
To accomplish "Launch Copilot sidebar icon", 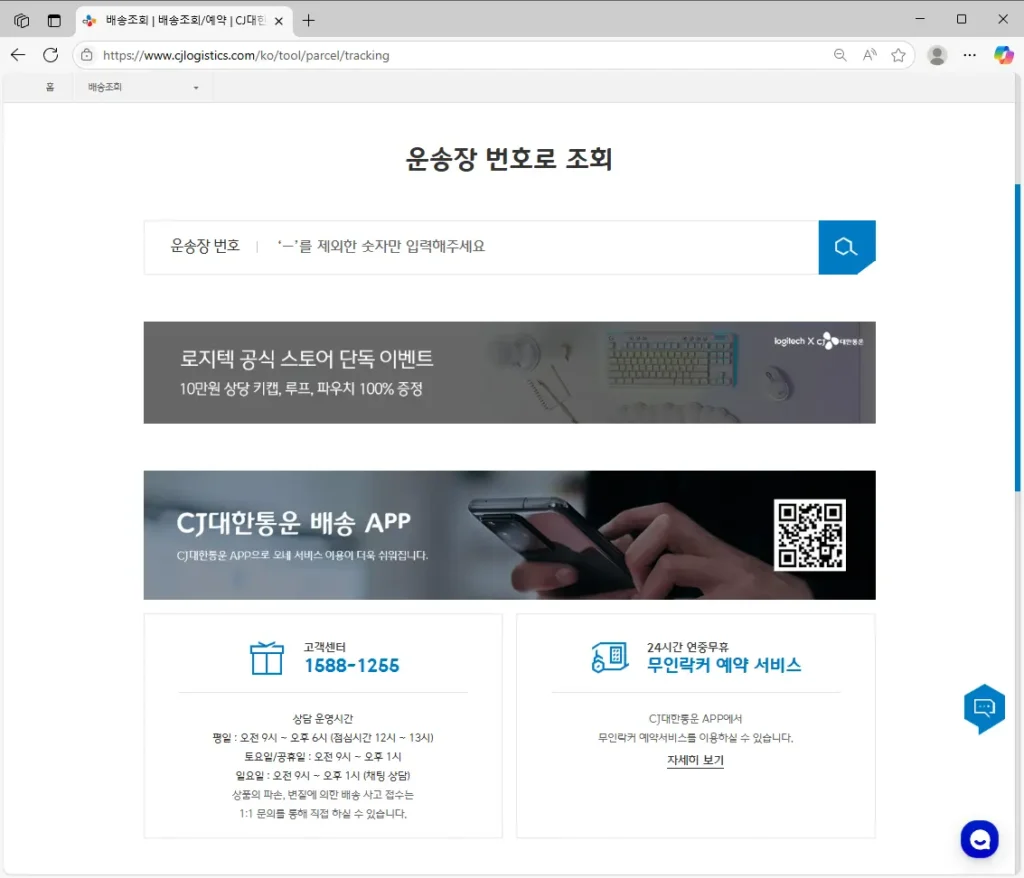I will (x=1004, y=55).
